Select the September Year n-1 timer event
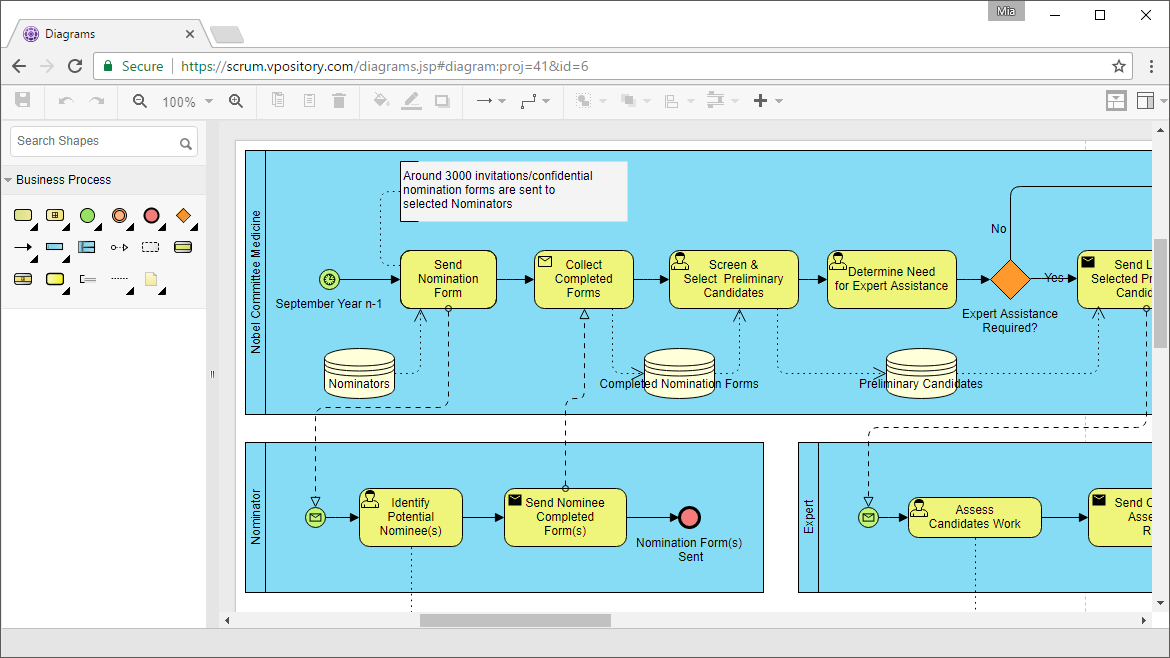 330,279
